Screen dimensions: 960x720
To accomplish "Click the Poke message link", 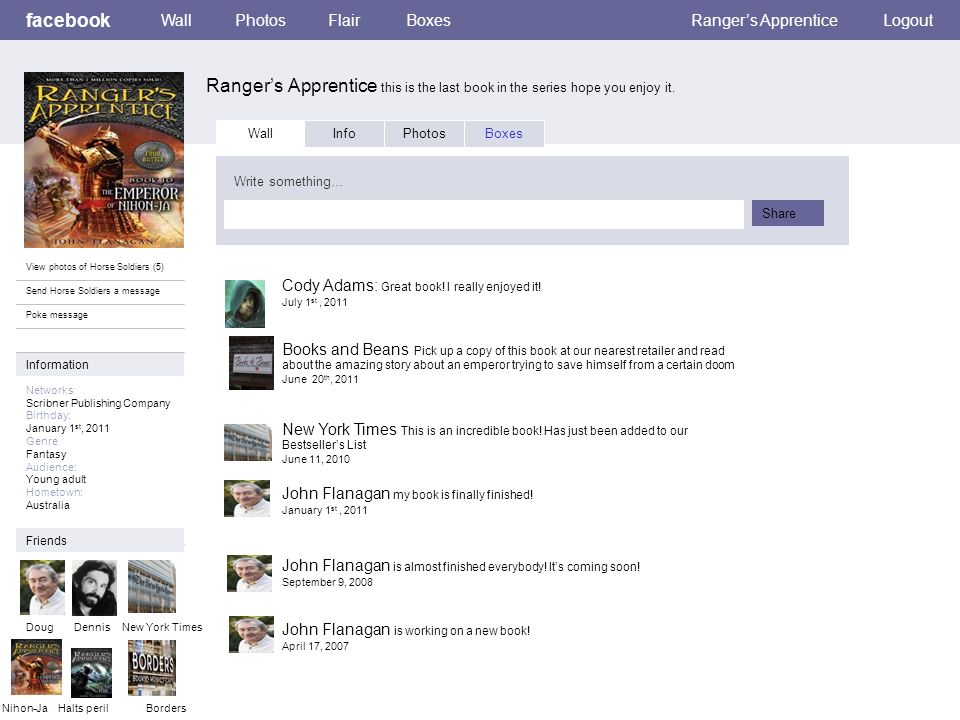I will click(57, 315).
